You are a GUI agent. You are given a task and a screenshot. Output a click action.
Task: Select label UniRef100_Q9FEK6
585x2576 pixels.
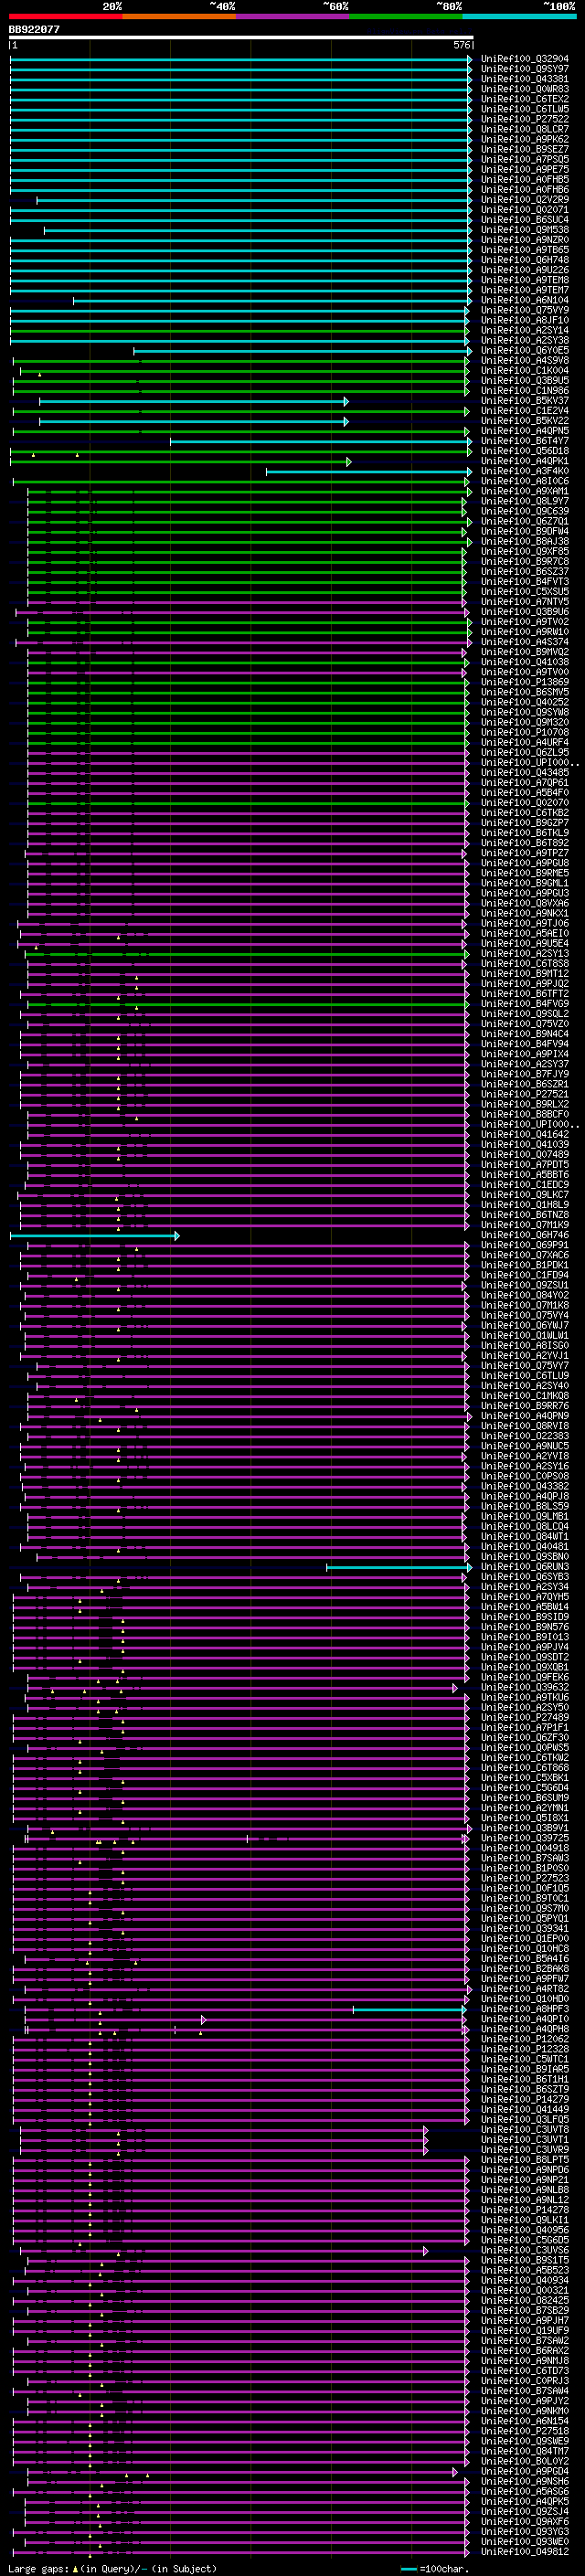click(x=525, y=1677)
